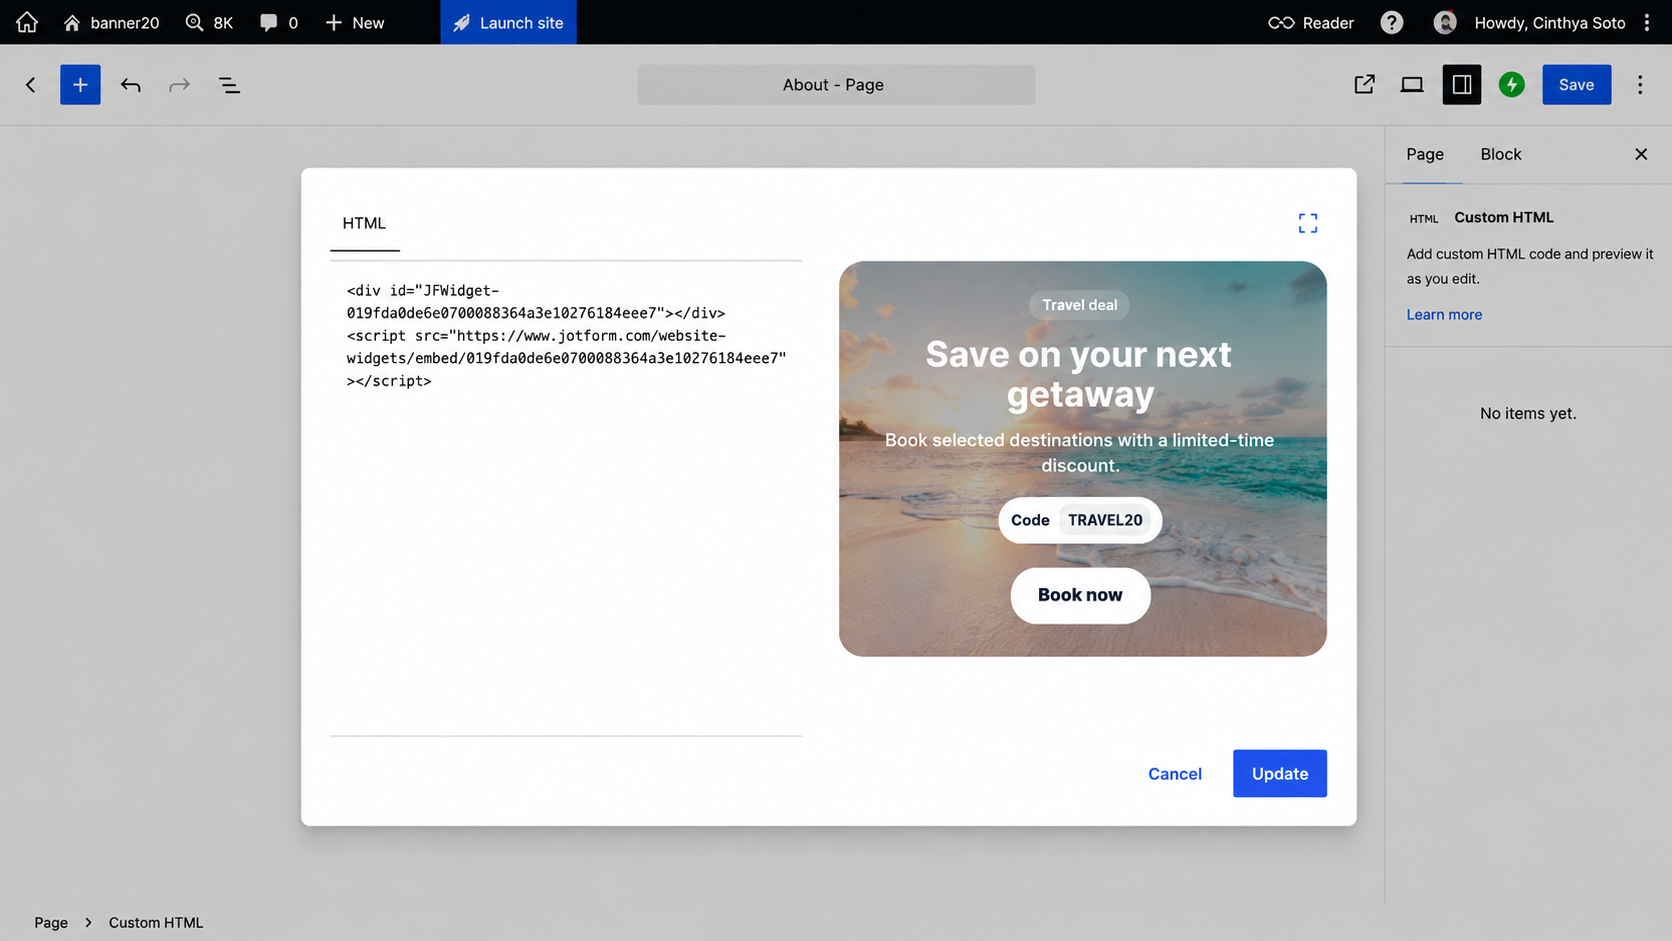Toggle the block inserter plus button

pos(80,85)
